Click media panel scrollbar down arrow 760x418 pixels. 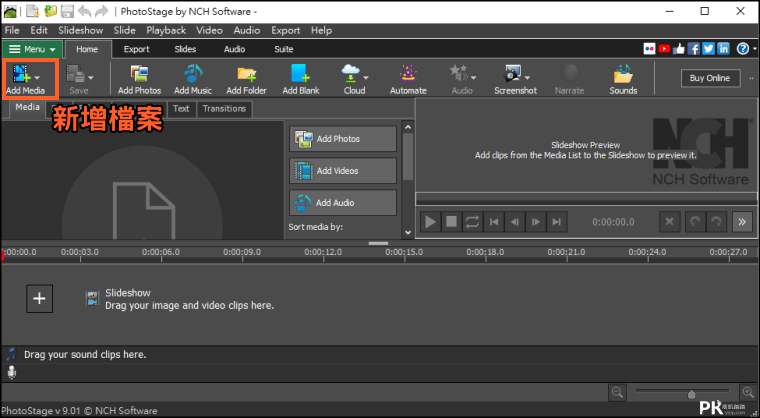408,232
